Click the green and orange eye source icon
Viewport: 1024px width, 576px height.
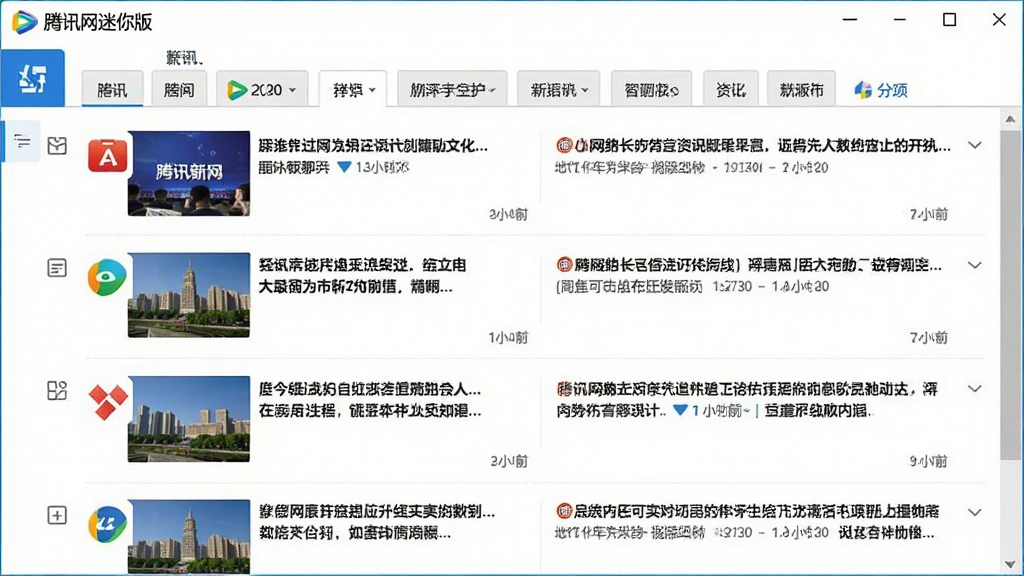click(x=107, y=277)
